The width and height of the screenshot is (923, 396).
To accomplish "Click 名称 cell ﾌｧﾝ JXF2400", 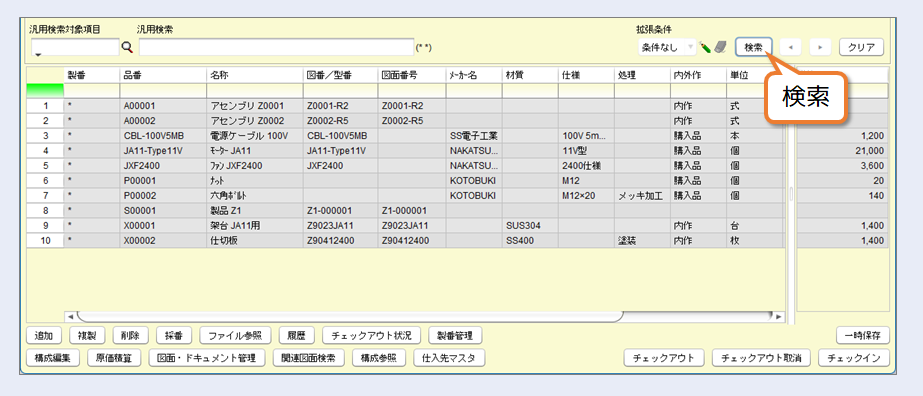I will 255,166.
